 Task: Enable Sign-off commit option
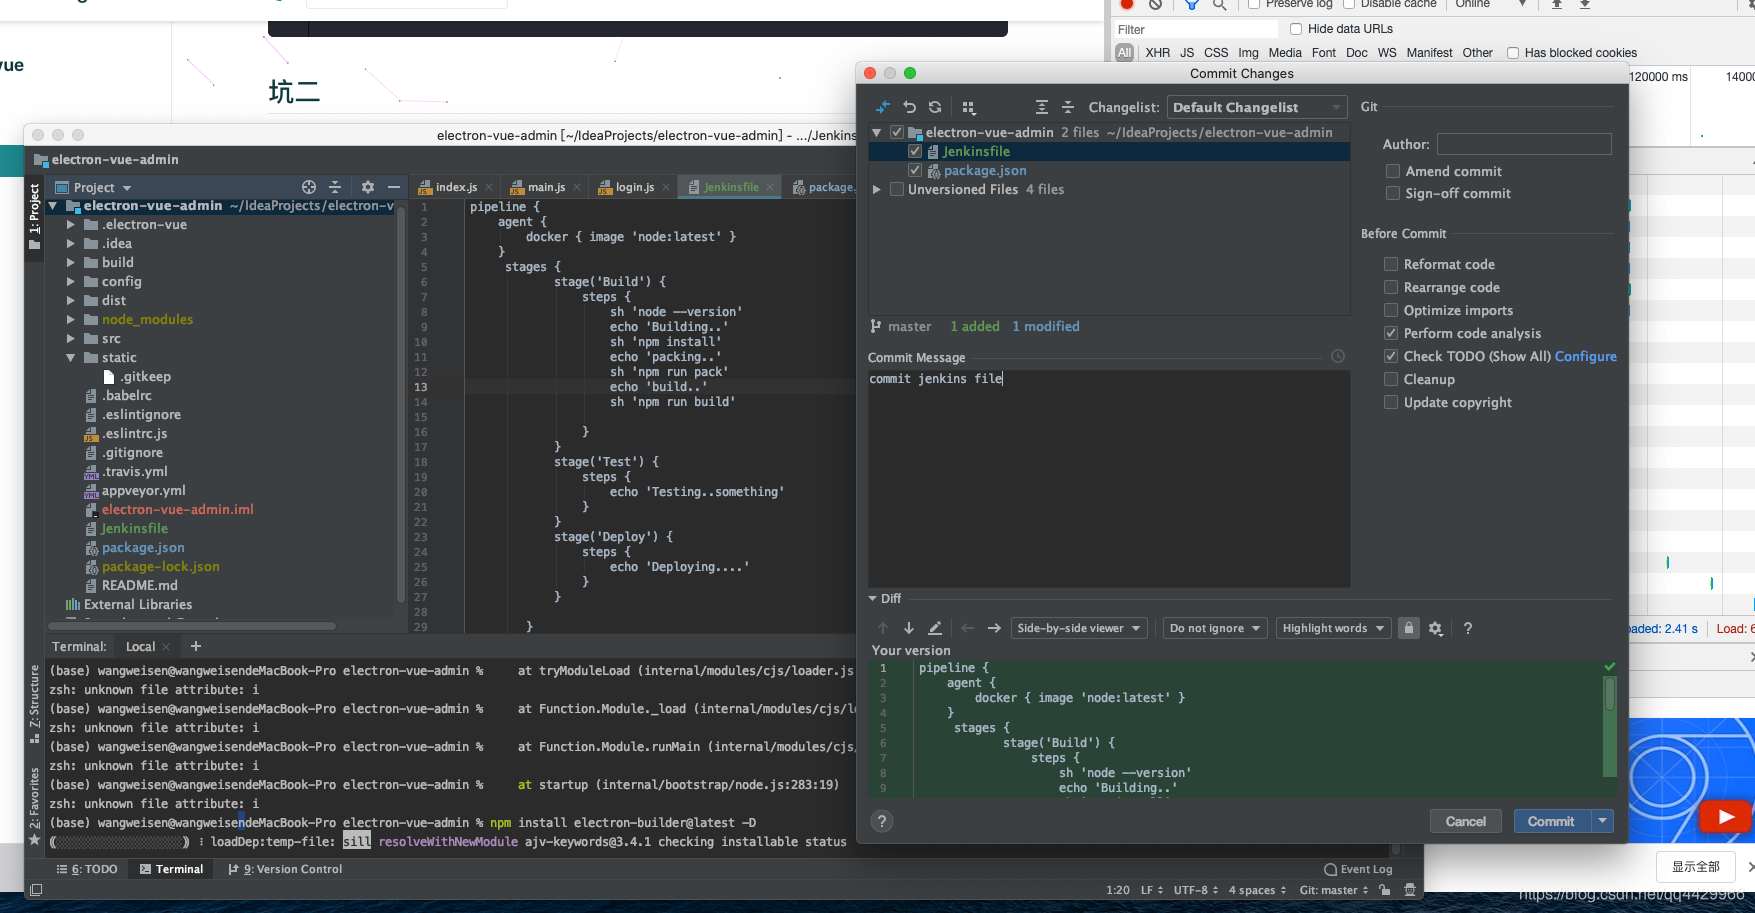click(1393, 193)
